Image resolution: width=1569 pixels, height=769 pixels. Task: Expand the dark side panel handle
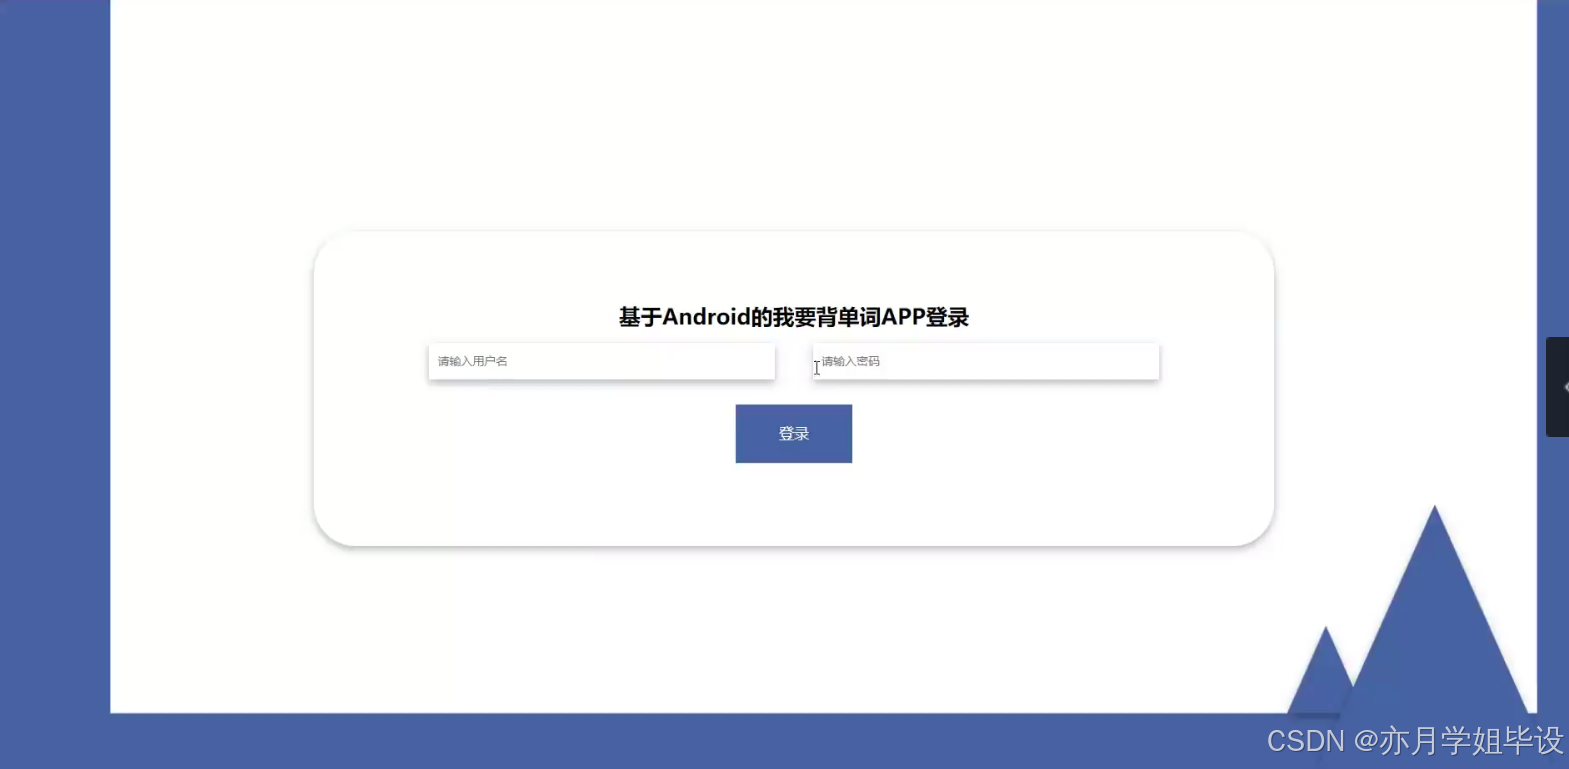coord(1557,387)
